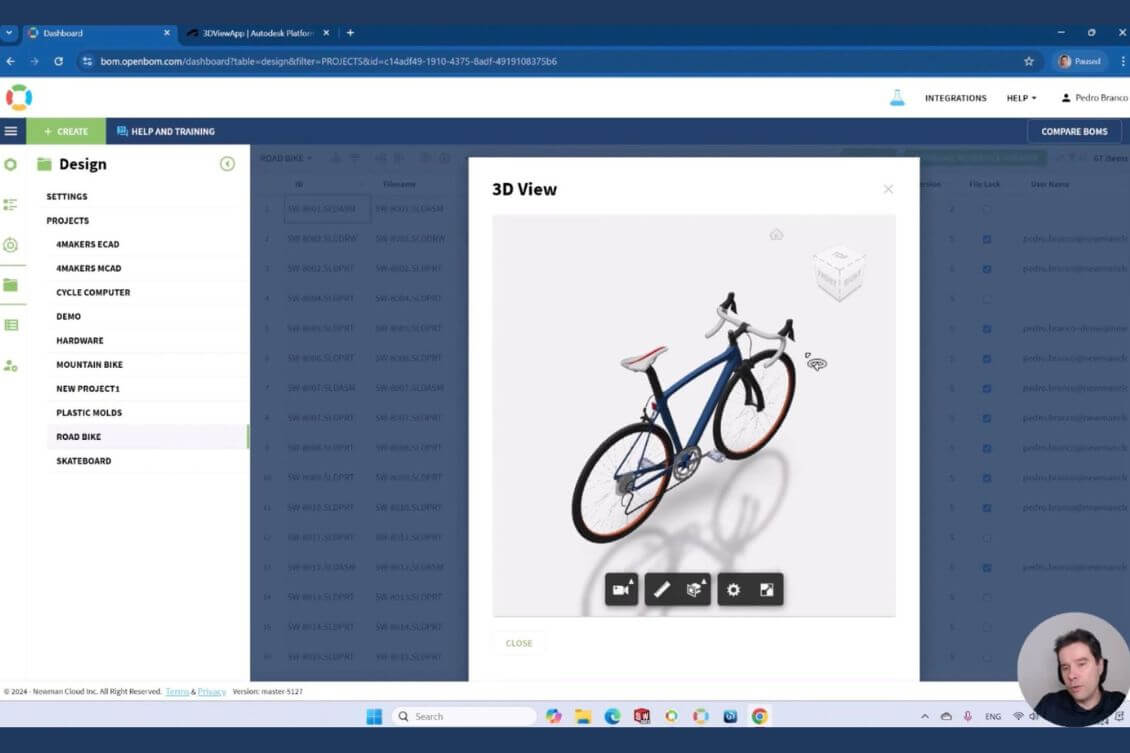Open the hamburger navigation menu
Screen dimensions: 1130x753
[11, 131]
